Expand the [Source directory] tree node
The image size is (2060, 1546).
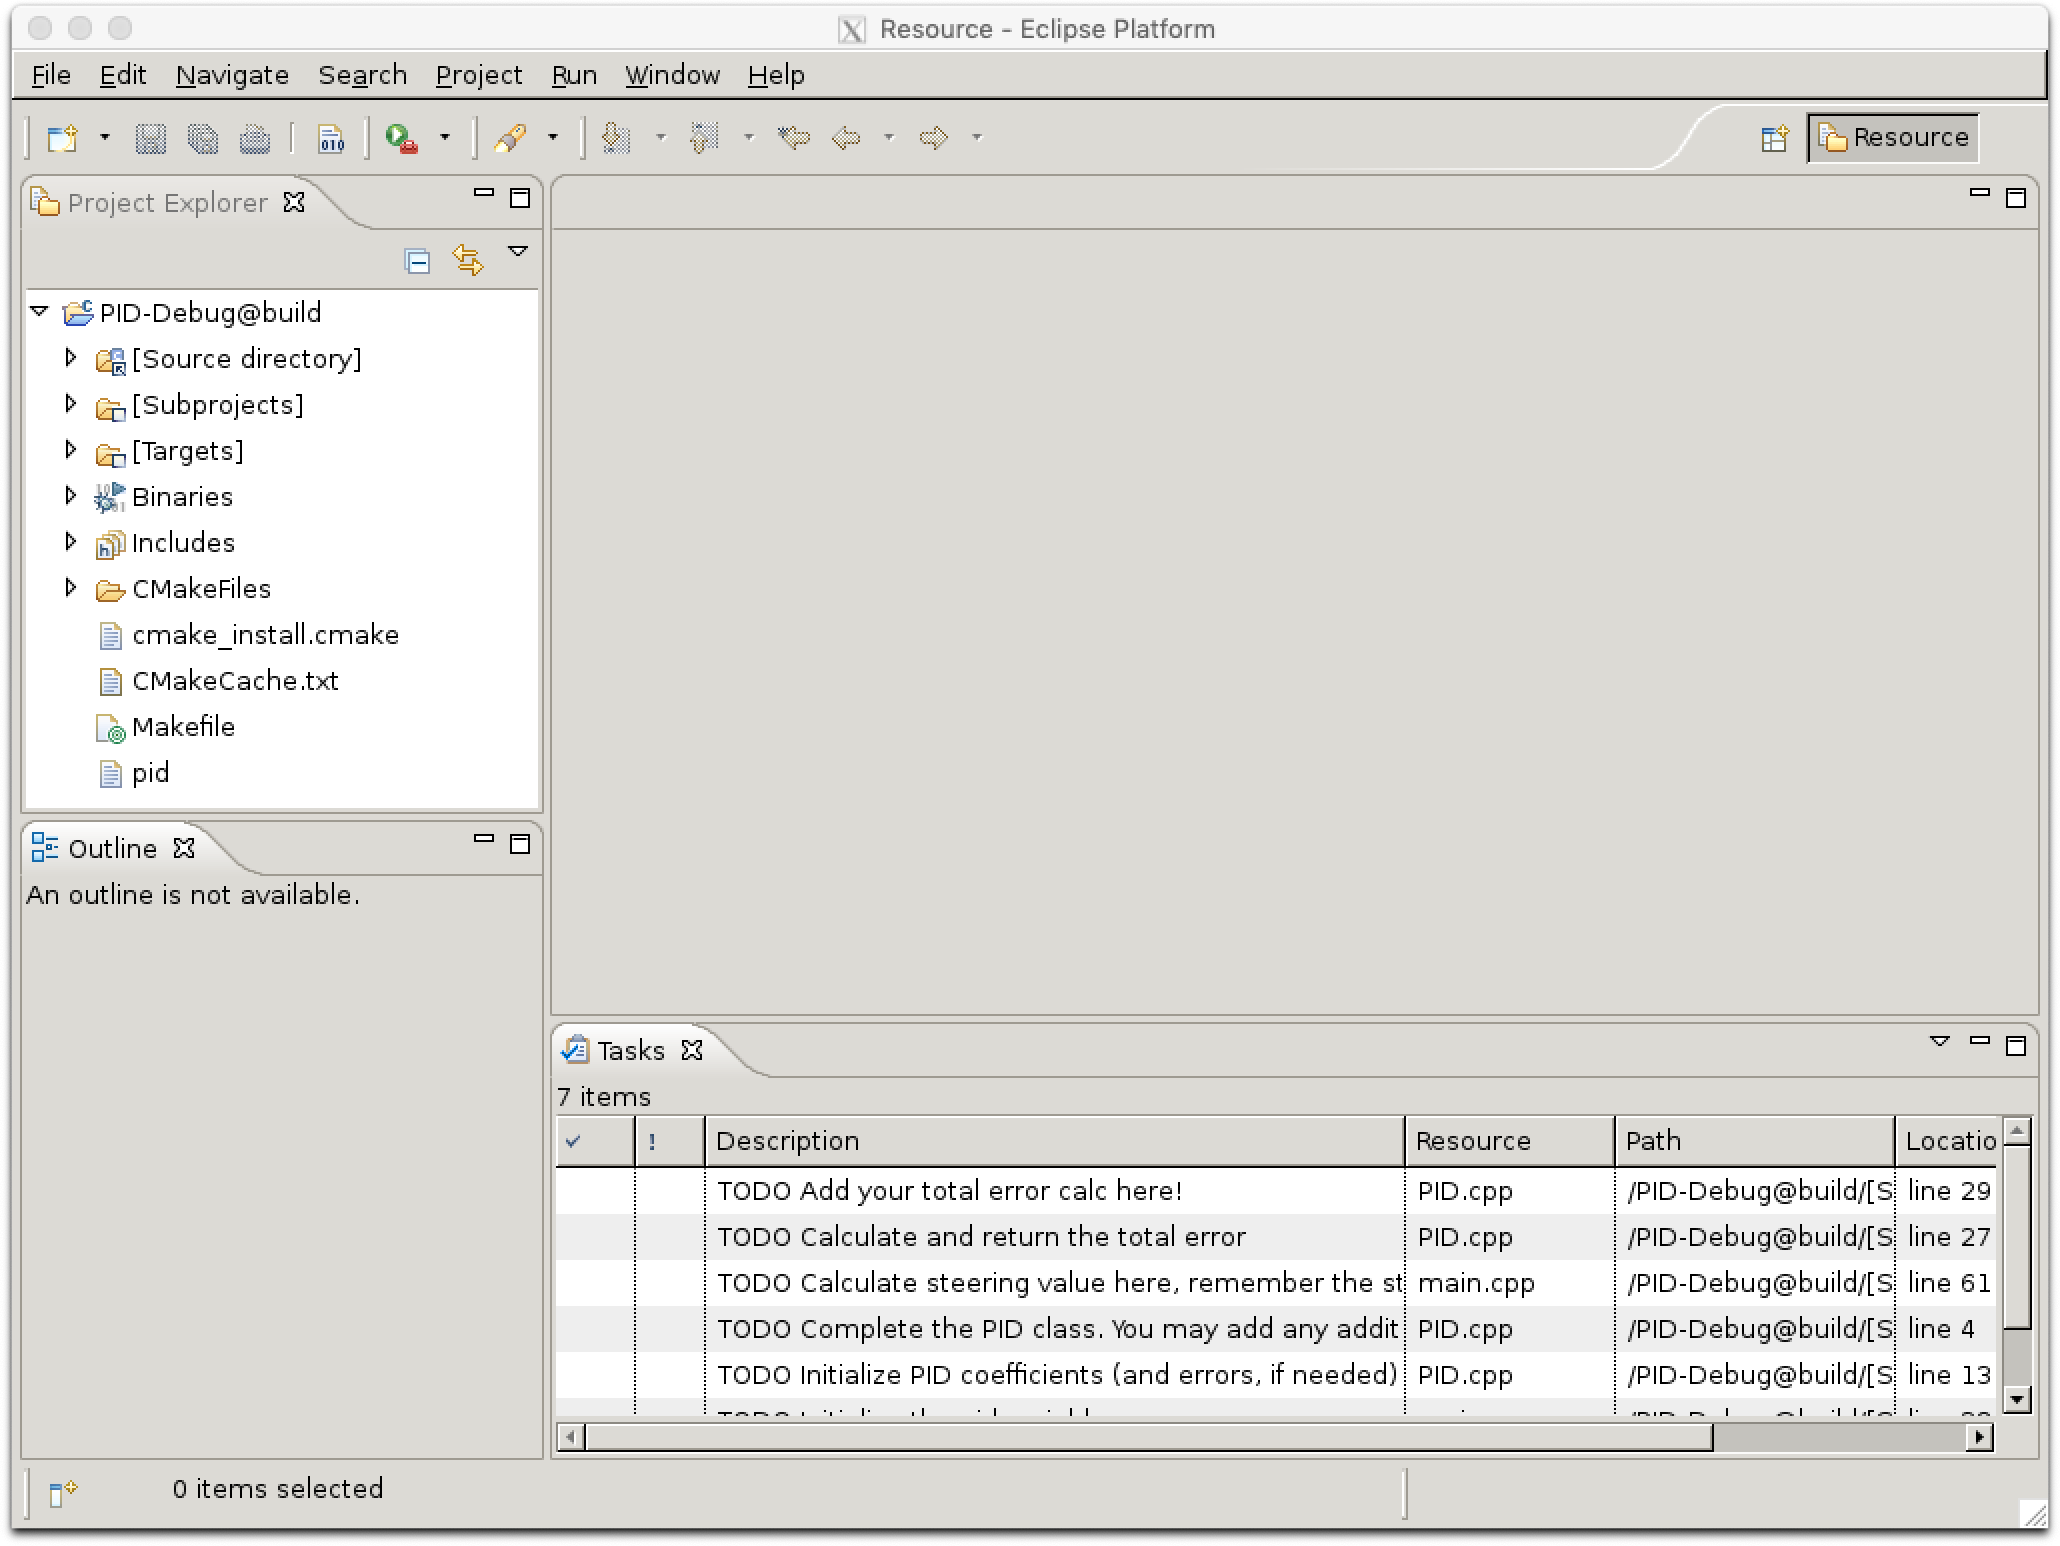point(70,358)
